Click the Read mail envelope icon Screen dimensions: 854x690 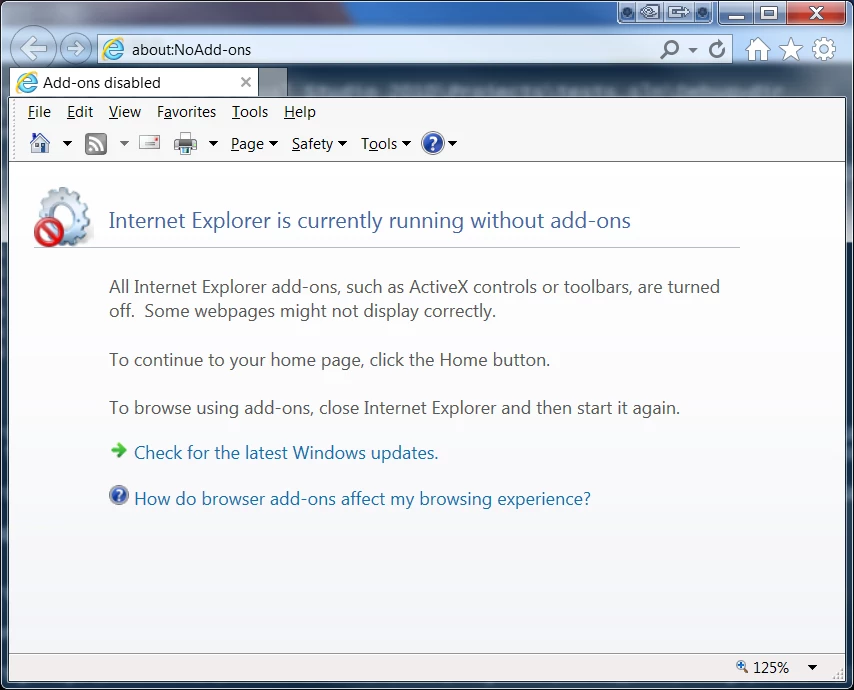pyautogui.click(x=149, y=143)
